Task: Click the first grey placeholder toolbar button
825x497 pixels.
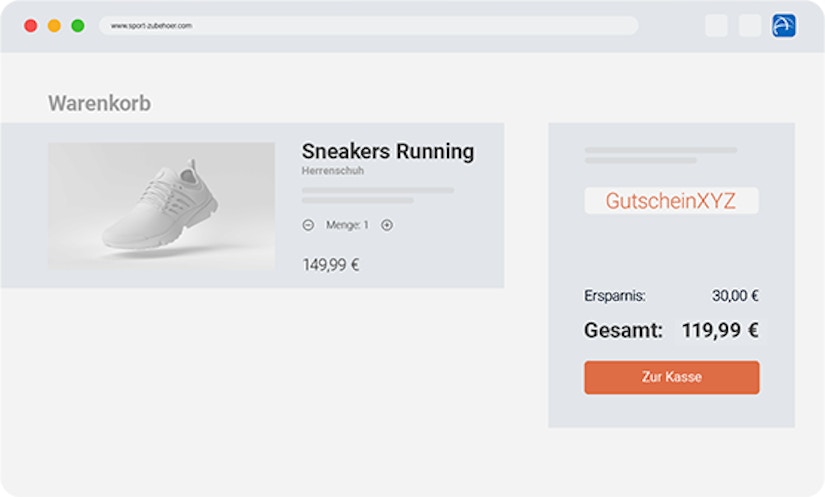Action: (x=716, y=25)
